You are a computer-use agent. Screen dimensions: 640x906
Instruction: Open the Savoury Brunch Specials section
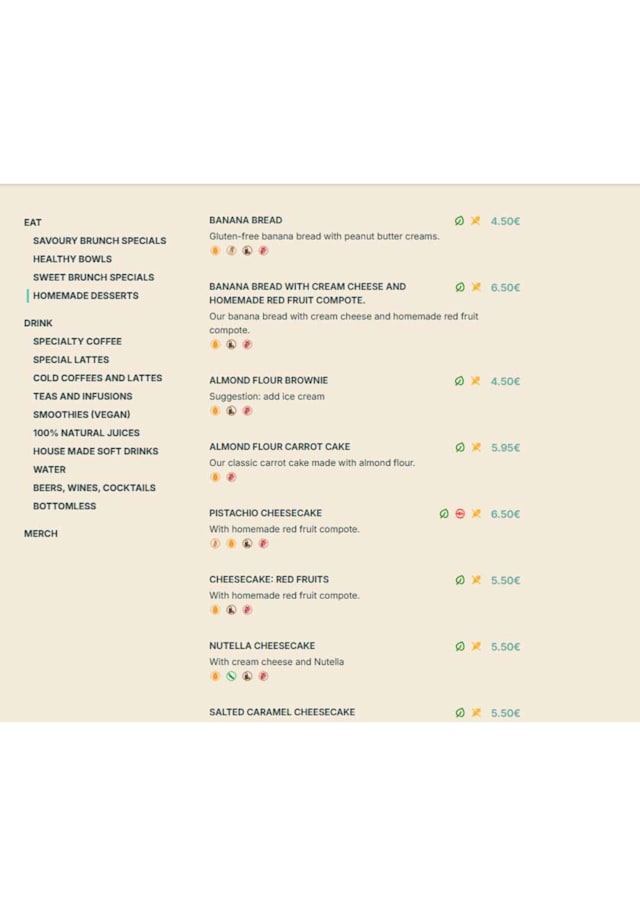(x=99, y=241)
